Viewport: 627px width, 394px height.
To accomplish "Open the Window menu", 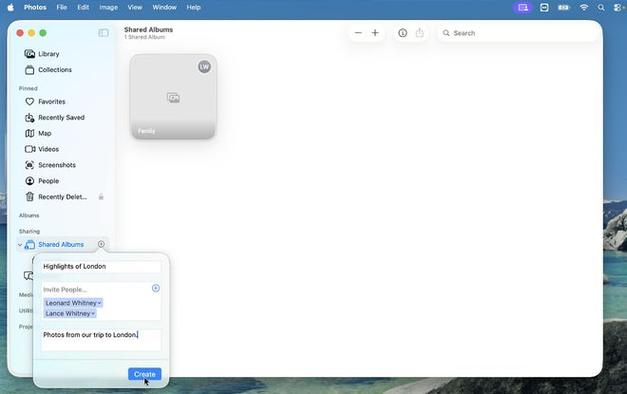I will tap(164, 7).
